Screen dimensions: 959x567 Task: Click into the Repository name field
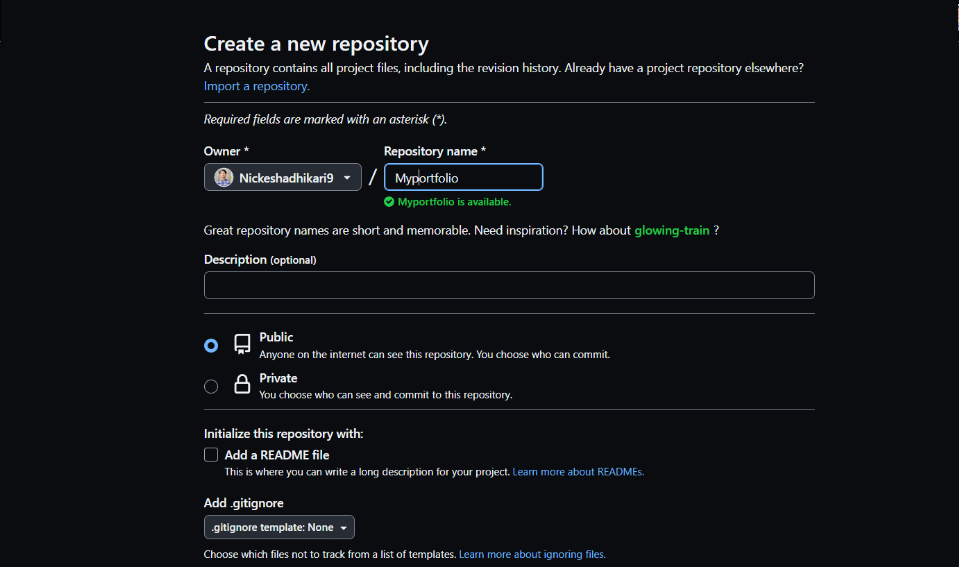pyautogui.click(x=463, y=177)
